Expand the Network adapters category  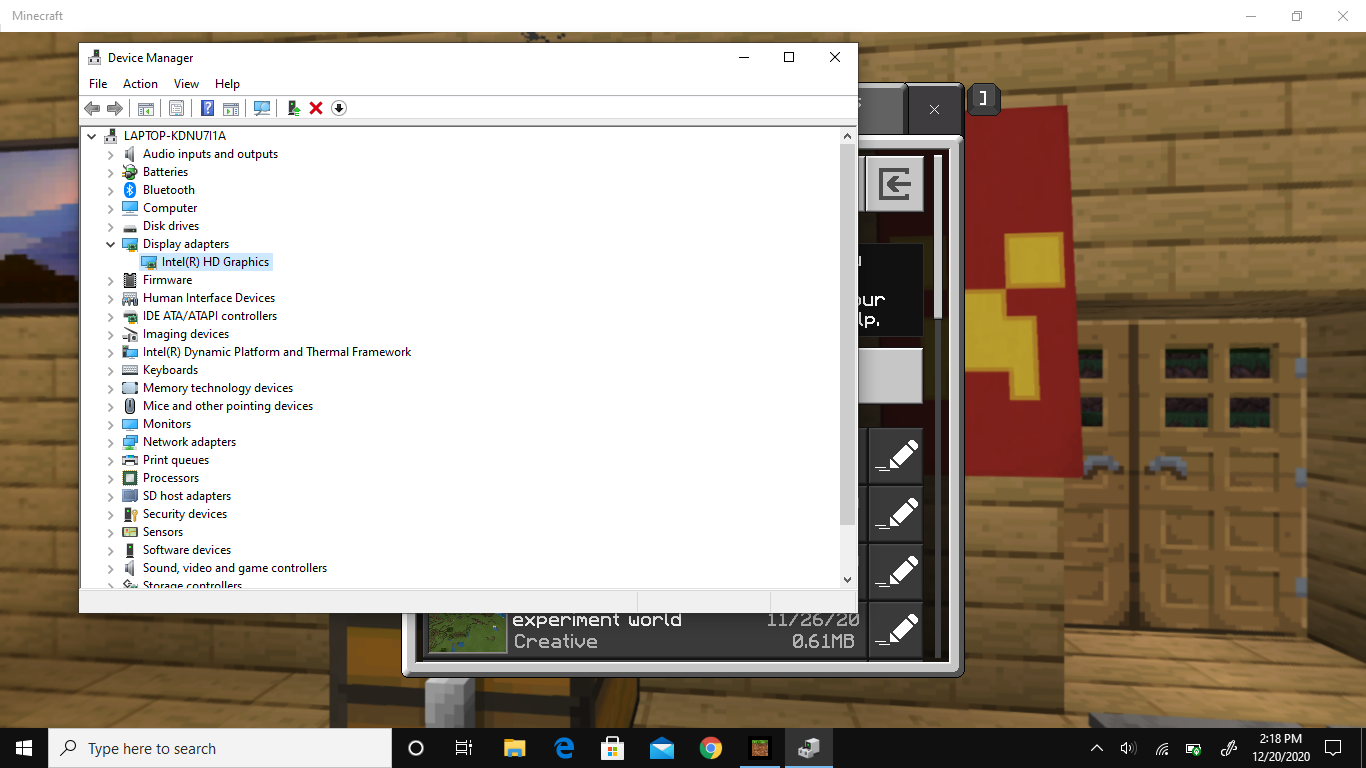pyautogui.click(x=111, y=442)
